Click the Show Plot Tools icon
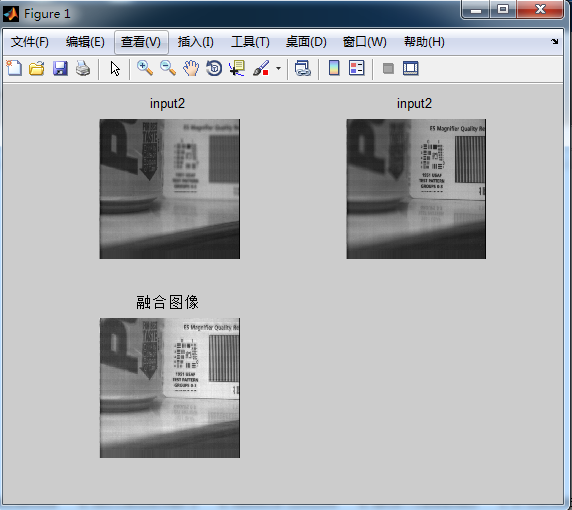The width and height of the screenshot is (572, 510). click(410, 68)
